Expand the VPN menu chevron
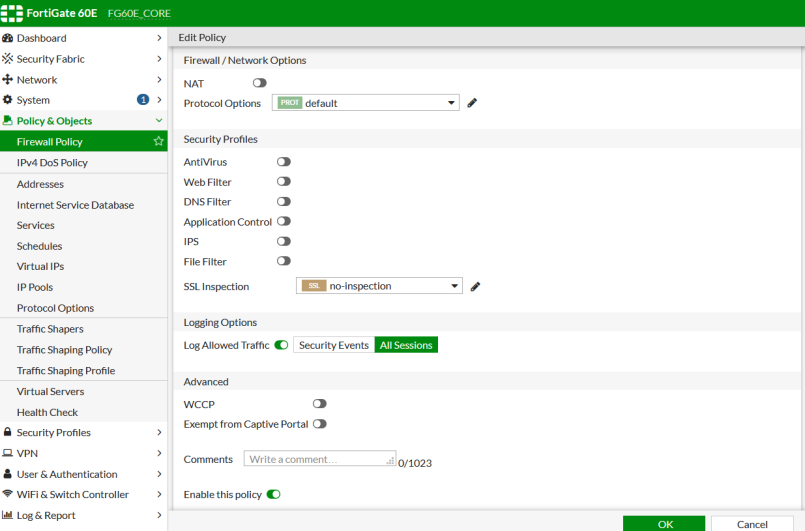The height and width of the screenshot is (531, 805). pos(159,453)
